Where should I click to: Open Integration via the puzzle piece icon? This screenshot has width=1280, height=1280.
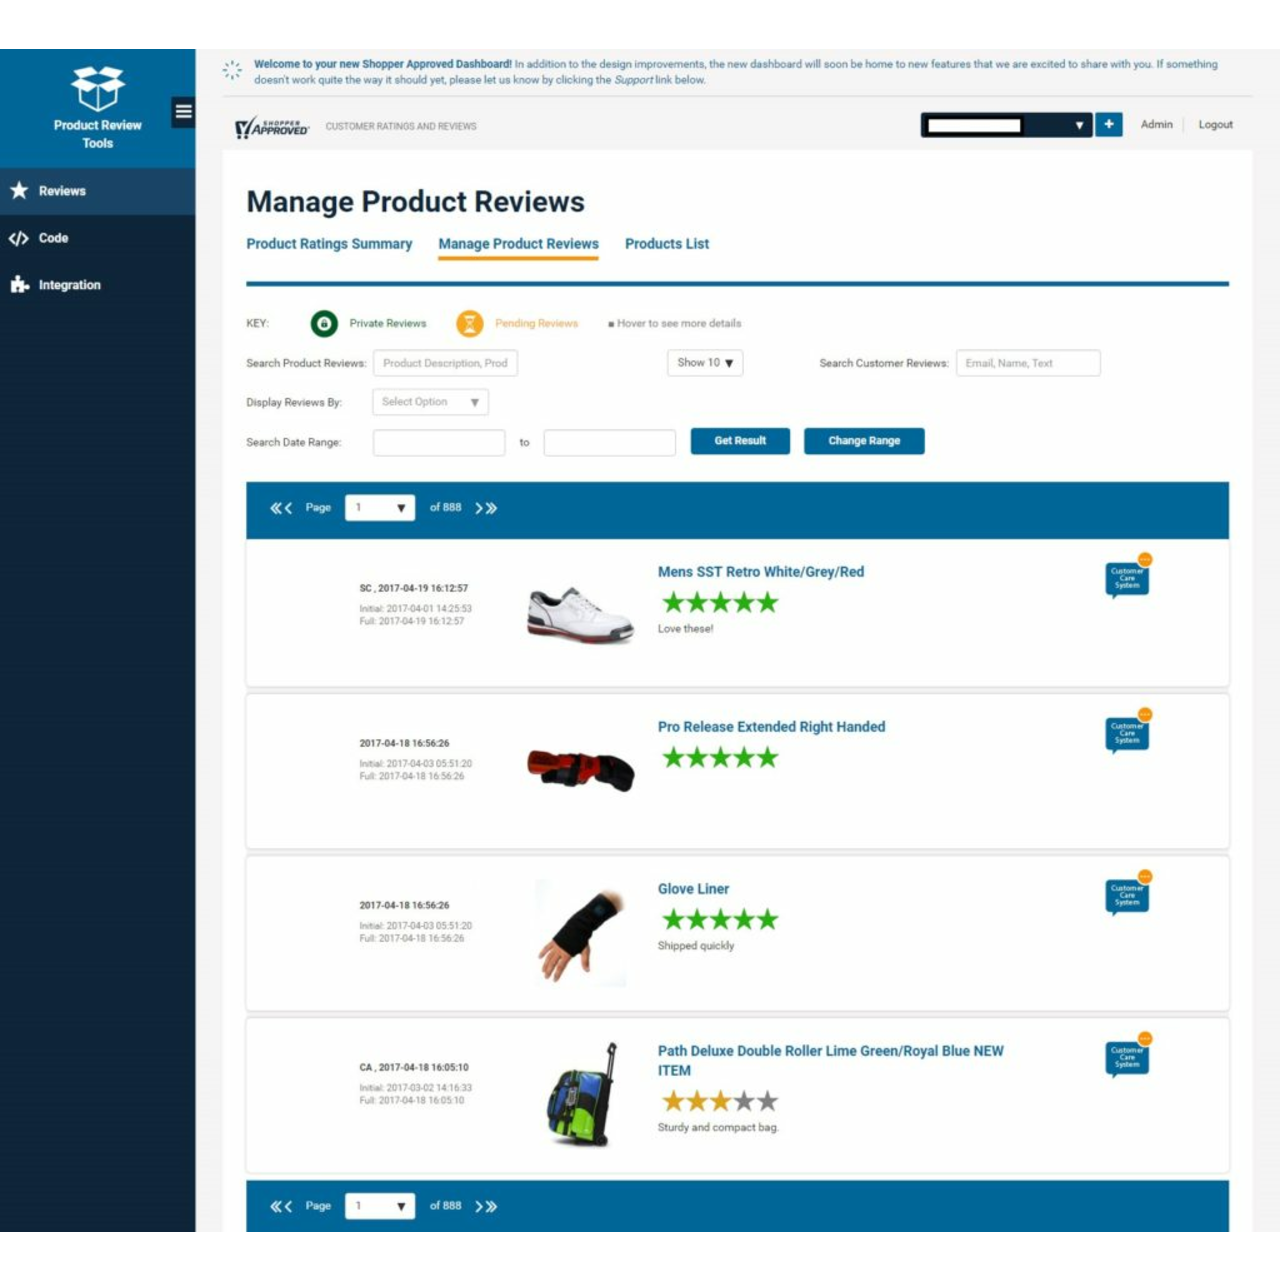coord(17,284)
